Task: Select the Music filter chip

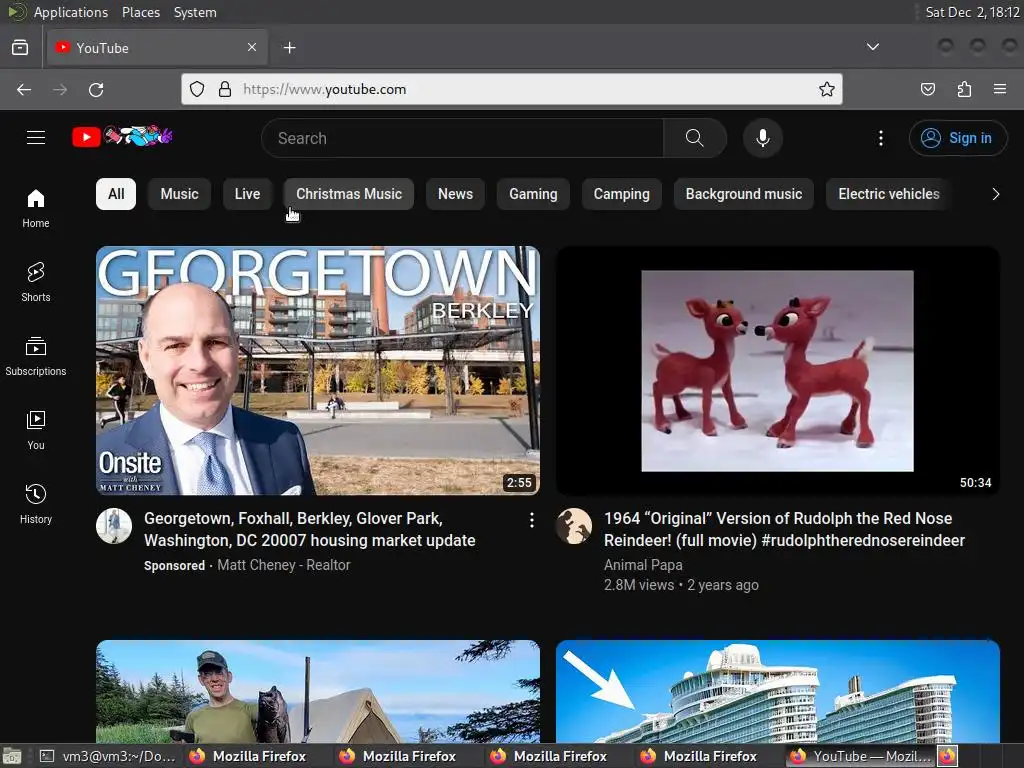Action: coord(180,194)
